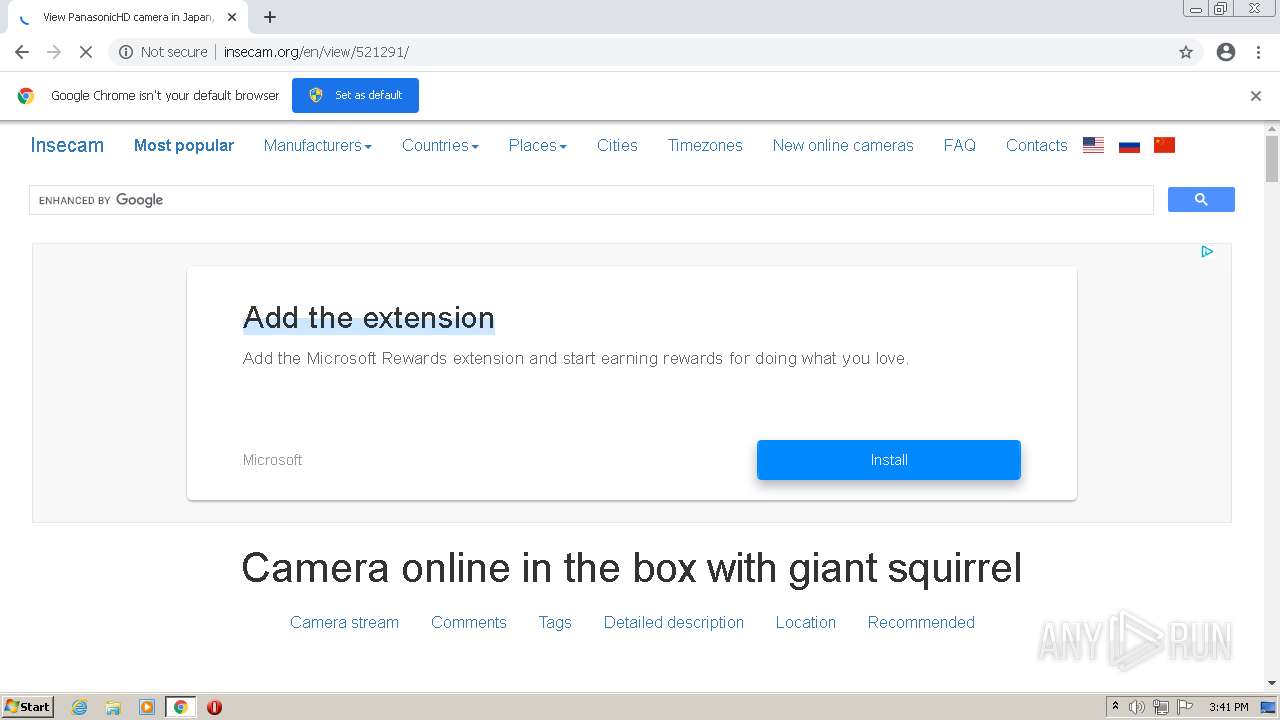Open the media player taskbar icon
This screenshot has width=1280, height=720.
pyautogui.click(x=147, y=707)
